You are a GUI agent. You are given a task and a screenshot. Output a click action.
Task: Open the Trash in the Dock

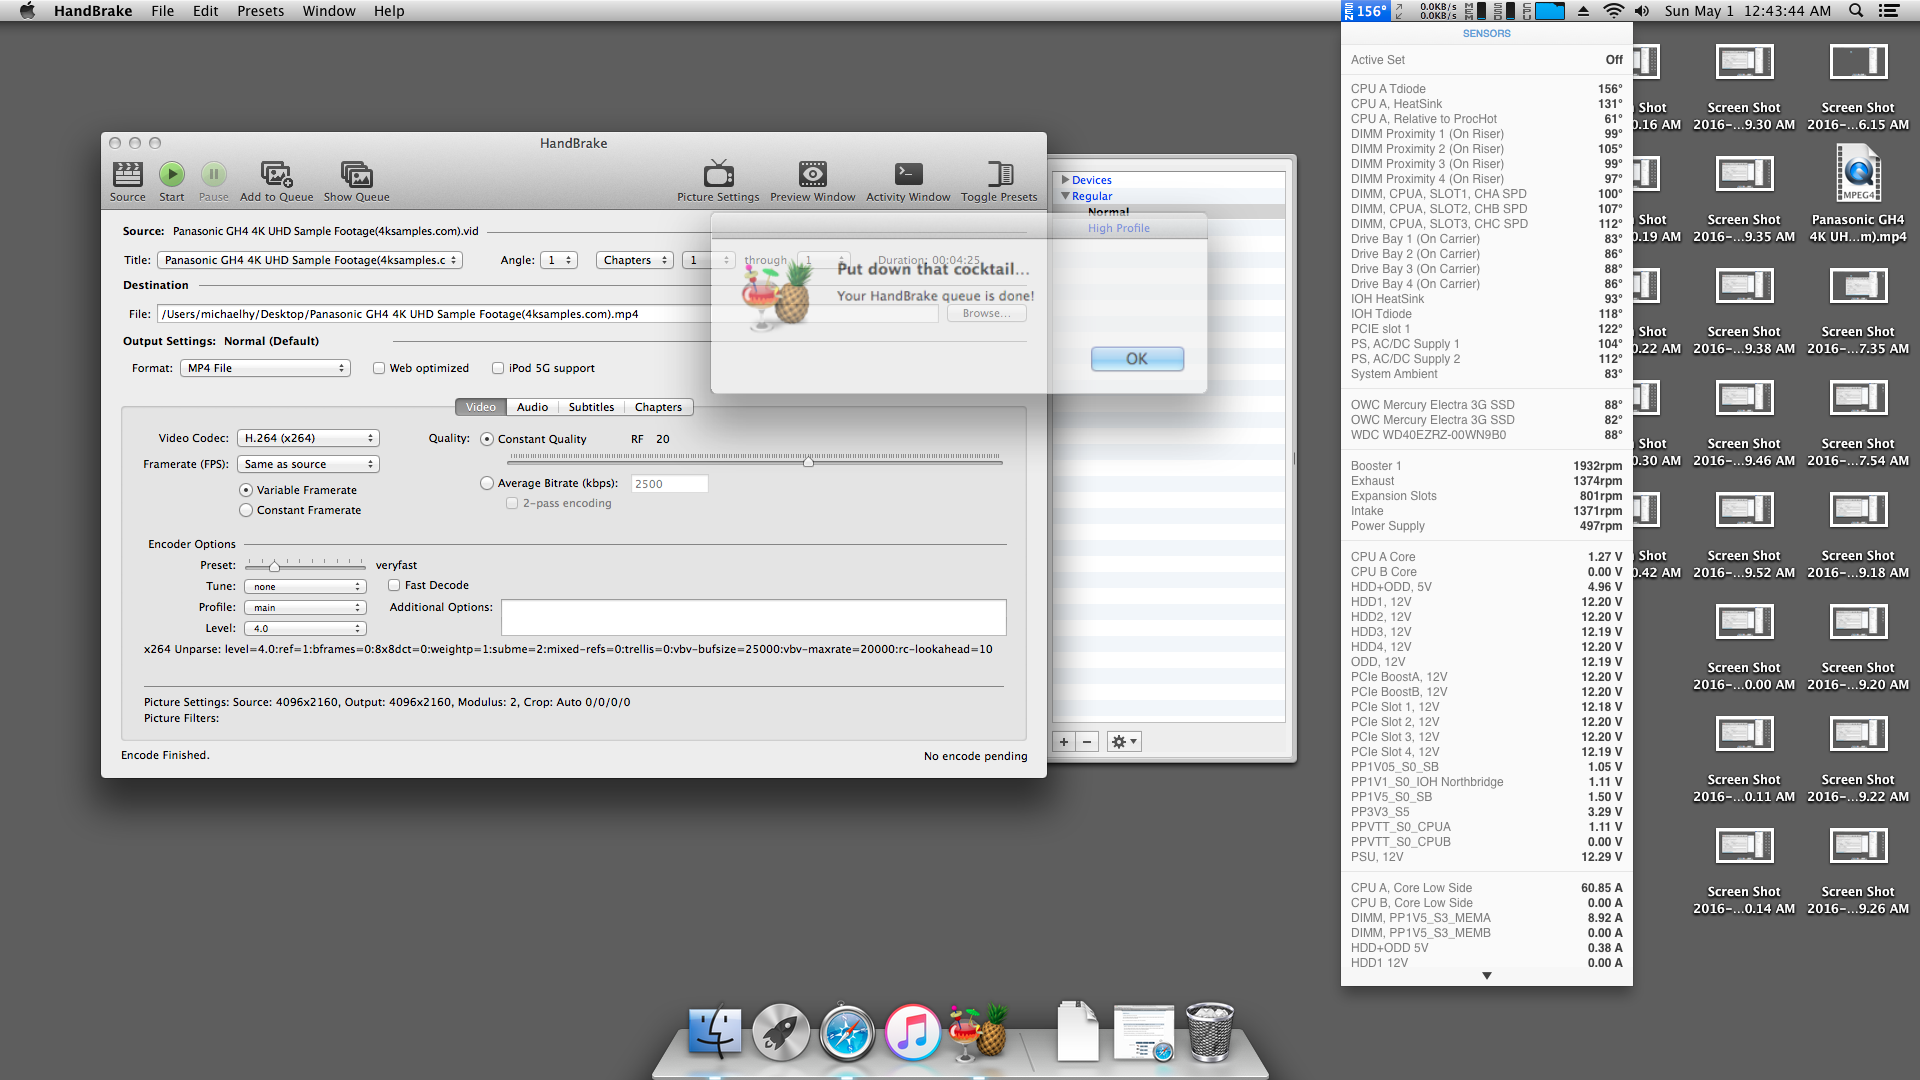pyautogui.click(x=1209, y=1033)
